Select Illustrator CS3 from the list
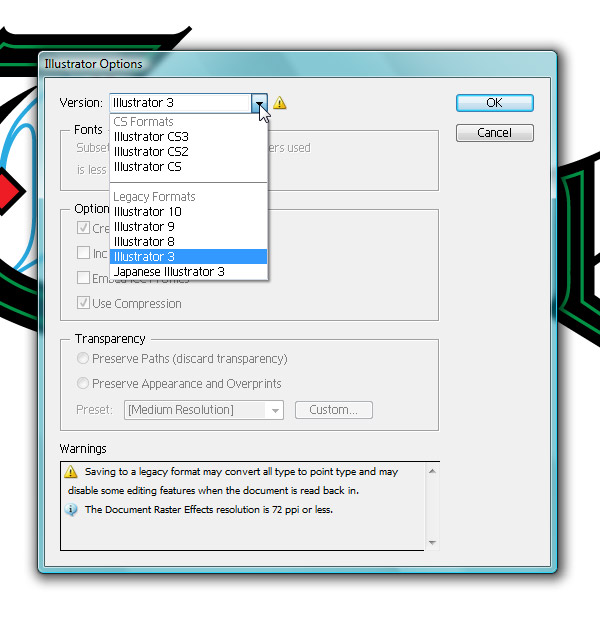Screen dimensions: 600x629 pyautogui.click(x=189, y=137)
